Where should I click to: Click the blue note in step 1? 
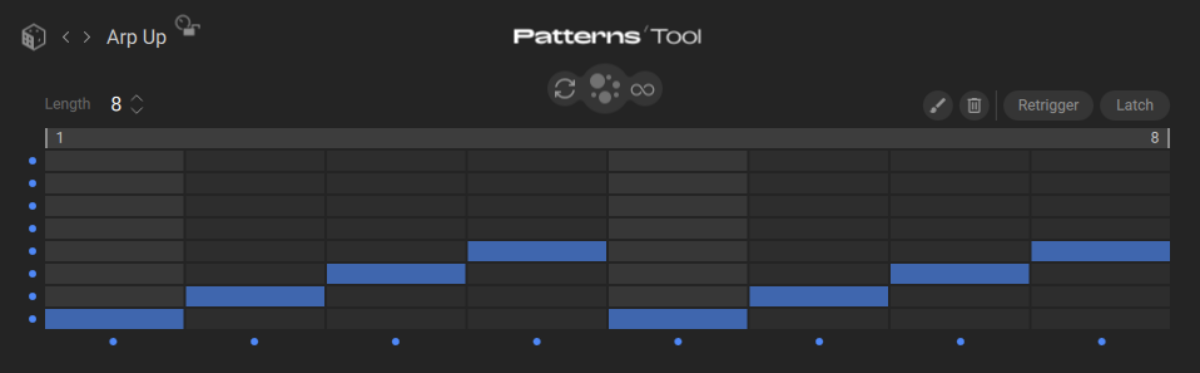coord(114,319)
